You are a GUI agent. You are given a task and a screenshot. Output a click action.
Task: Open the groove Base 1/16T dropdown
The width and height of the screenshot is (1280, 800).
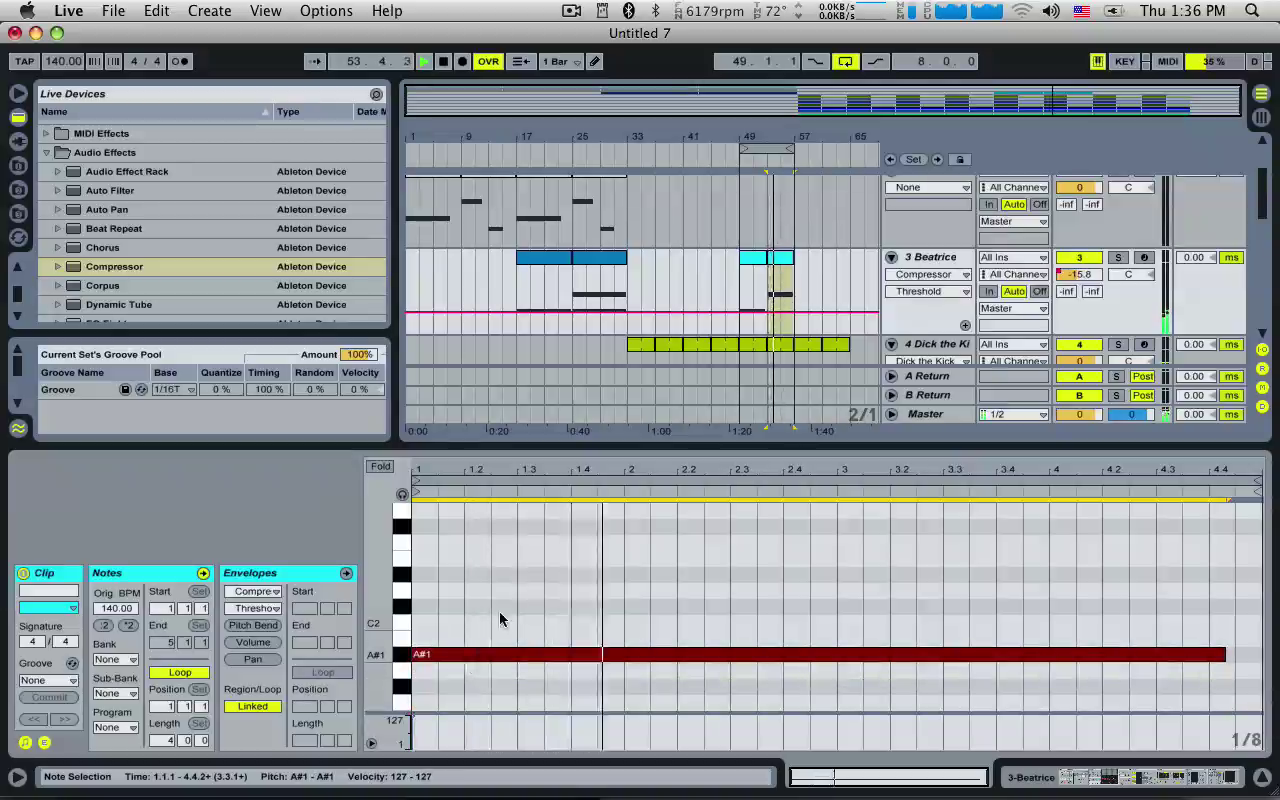[x=174, y=389]
